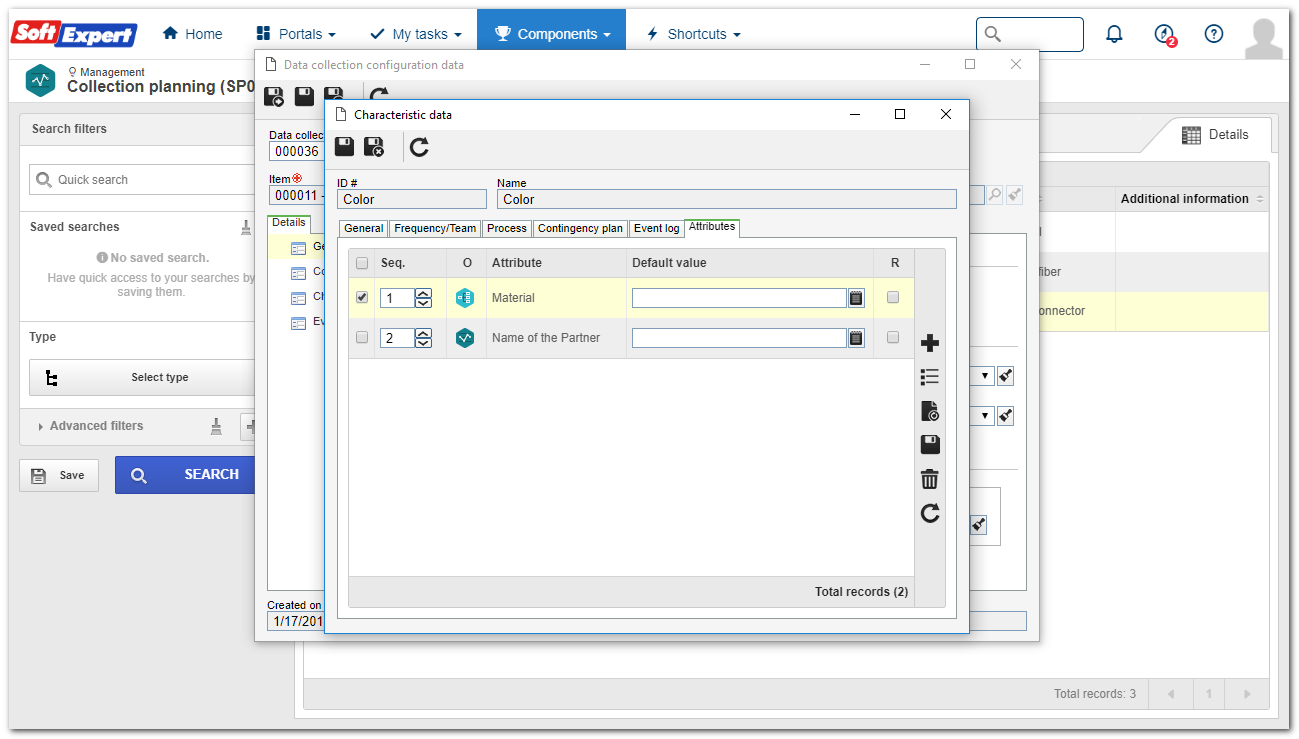Viewport: 1299px width, 739px height.
Task: Open the My tasks dropdown
Action: (x=416, y=34)
